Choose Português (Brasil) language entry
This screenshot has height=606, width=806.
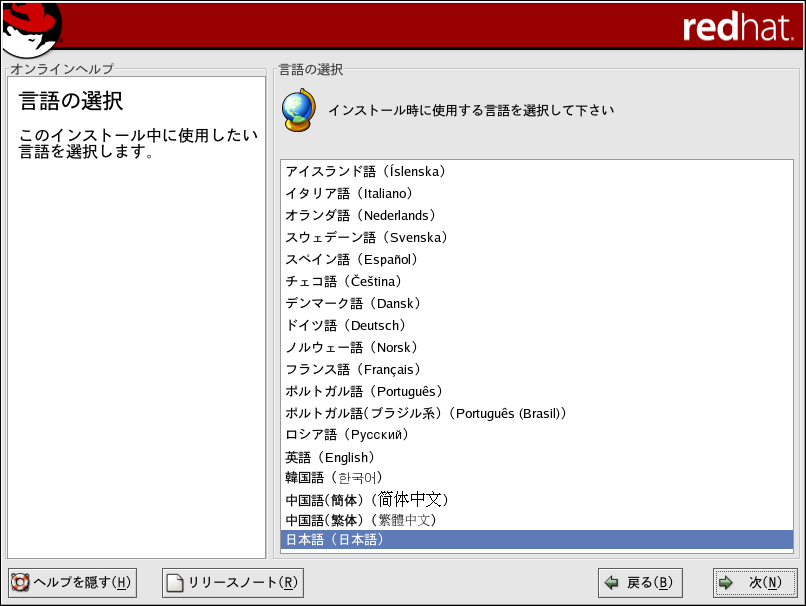(428, 413)
